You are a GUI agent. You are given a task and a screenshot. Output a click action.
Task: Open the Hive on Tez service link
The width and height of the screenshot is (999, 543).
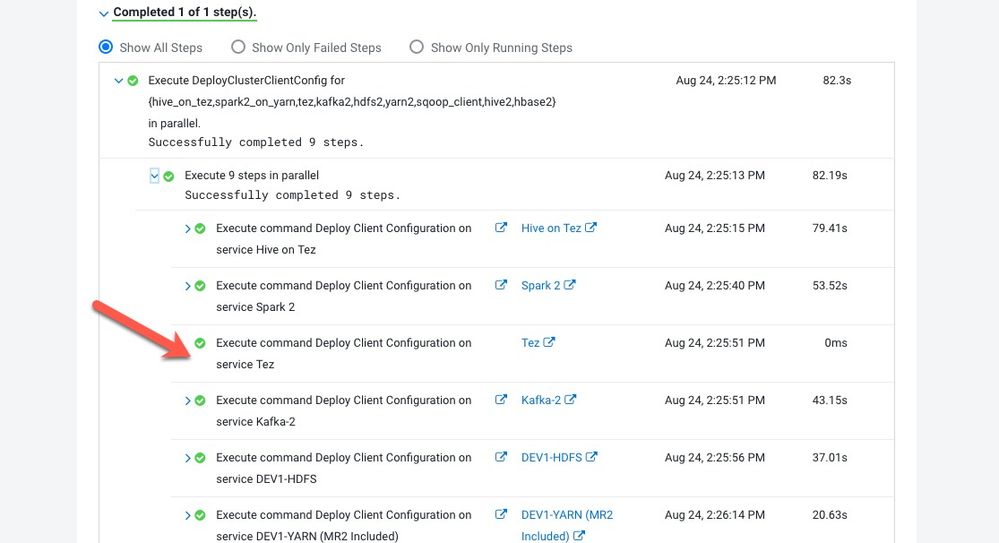(x=551, y=228)
